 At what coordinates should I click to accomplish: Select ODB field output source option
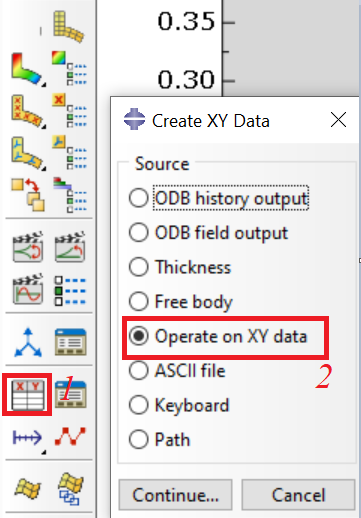click(x=209, y=233)
